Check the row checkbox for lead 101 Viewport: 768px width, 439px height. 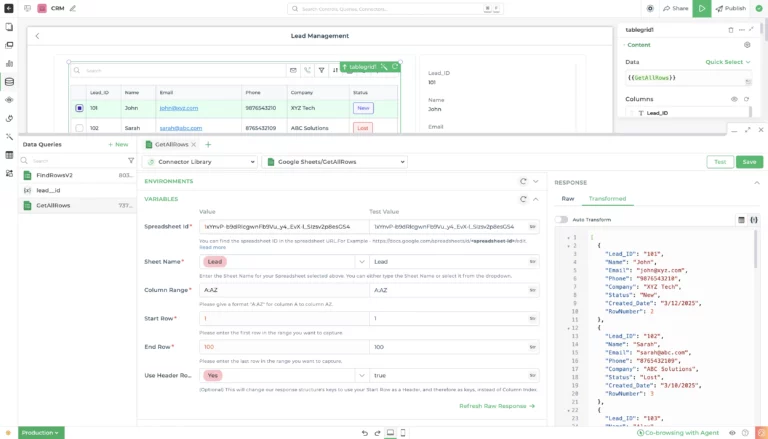(x=79, y=108)
